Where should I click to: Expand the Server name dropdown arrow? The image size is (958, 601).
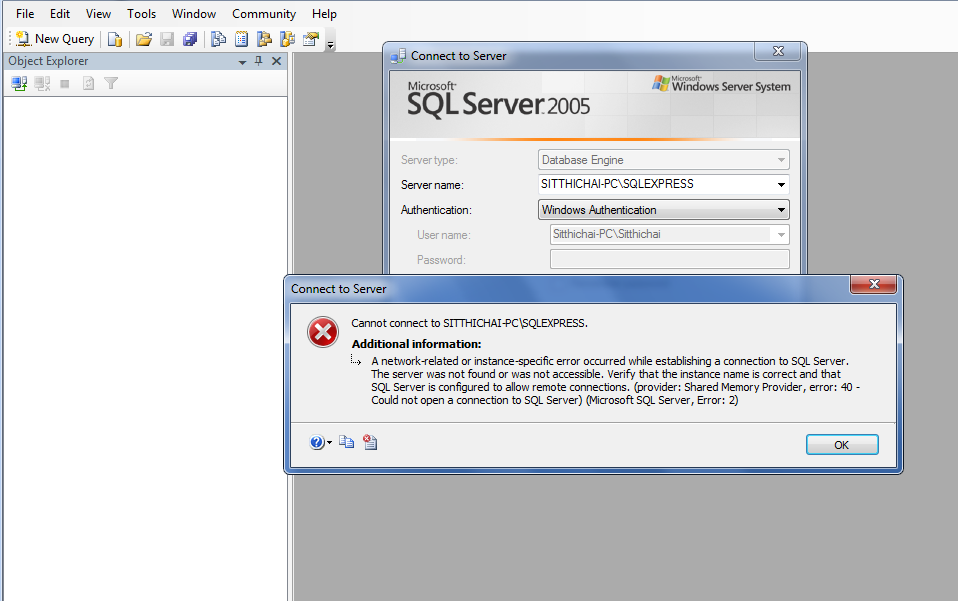coord(781,184)
